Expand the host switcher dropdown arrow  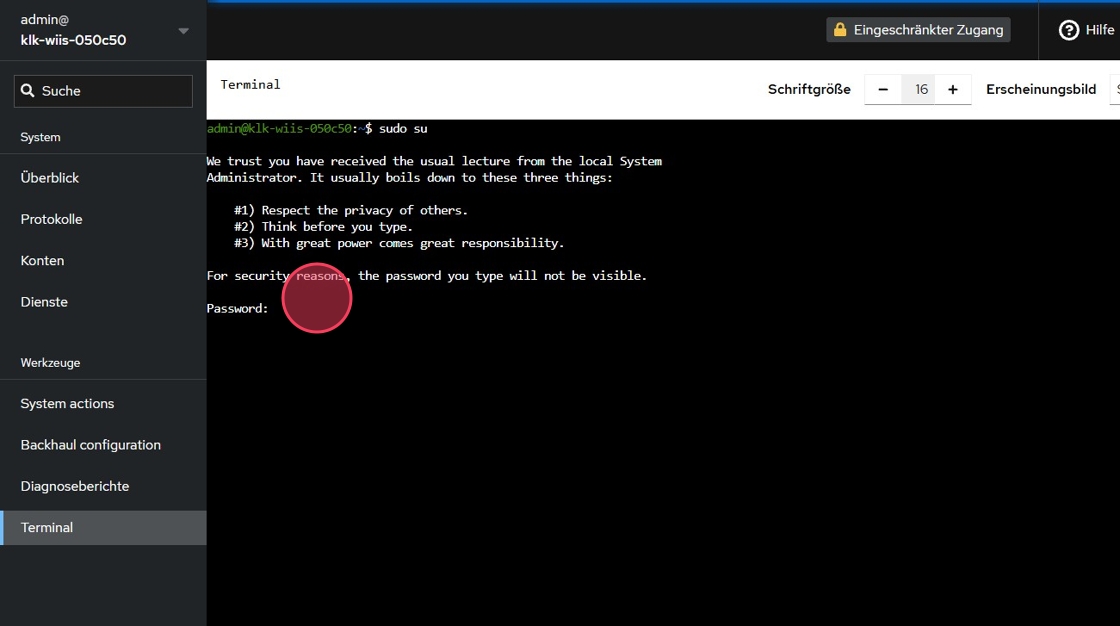coord(183,31)
